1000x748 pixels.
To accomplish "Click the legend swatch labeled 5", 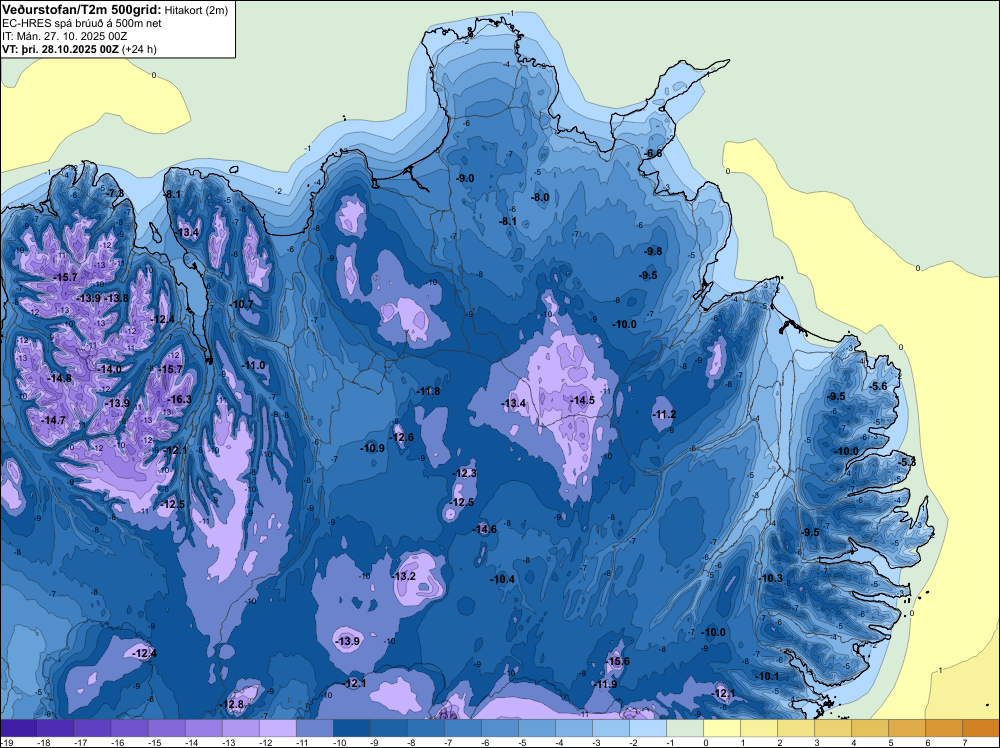I will point(906,728).
